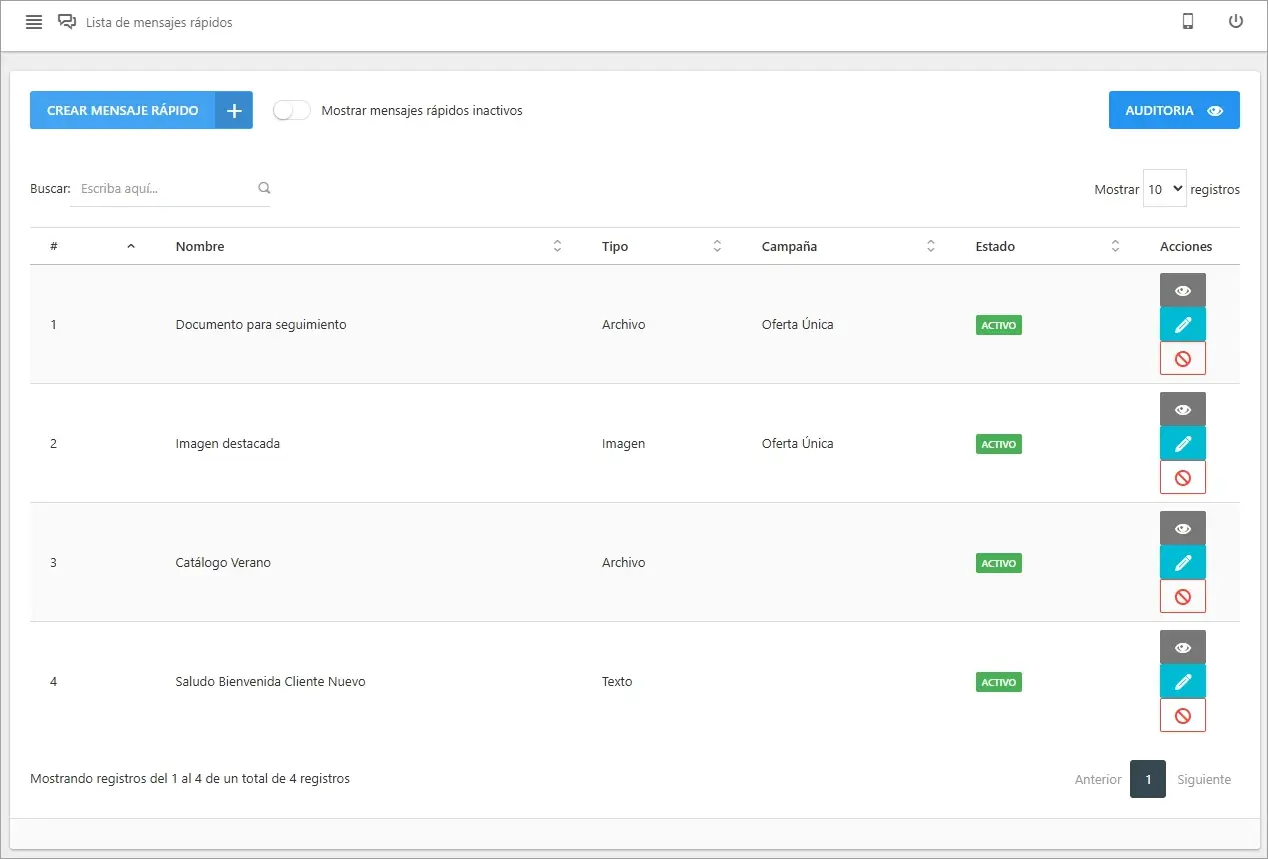The image size is (1268, 859).
Task: View the Saludo Bienvenida Cliente Nuevo details
Action: pos(1182,648)
